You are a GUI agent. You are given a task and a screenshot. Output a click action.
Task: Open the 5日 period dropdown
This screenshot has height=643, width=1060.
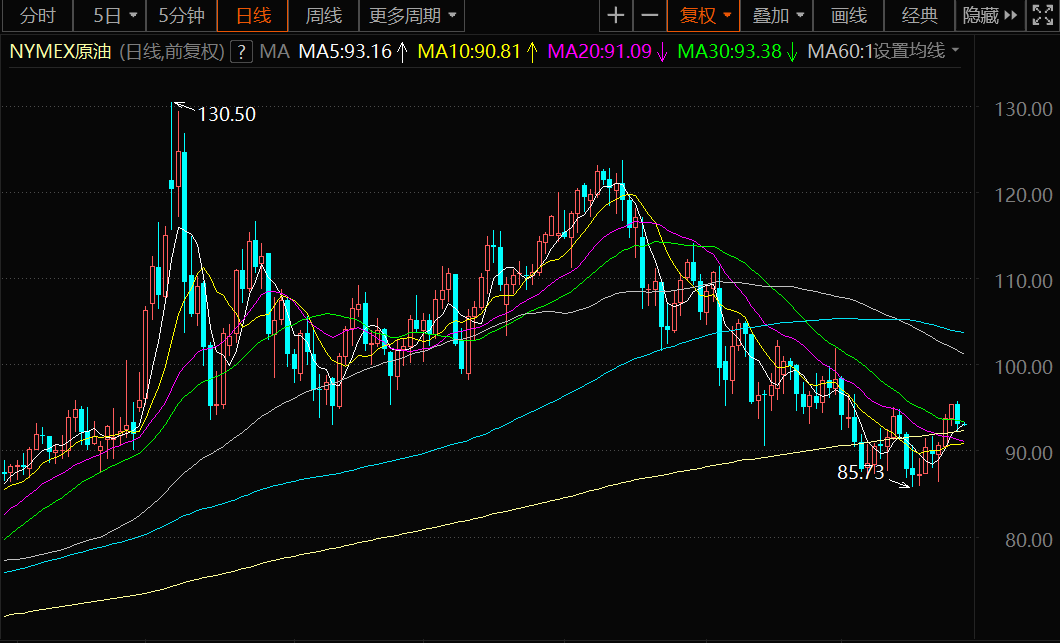pyautogui.click(x=115, y=15)
